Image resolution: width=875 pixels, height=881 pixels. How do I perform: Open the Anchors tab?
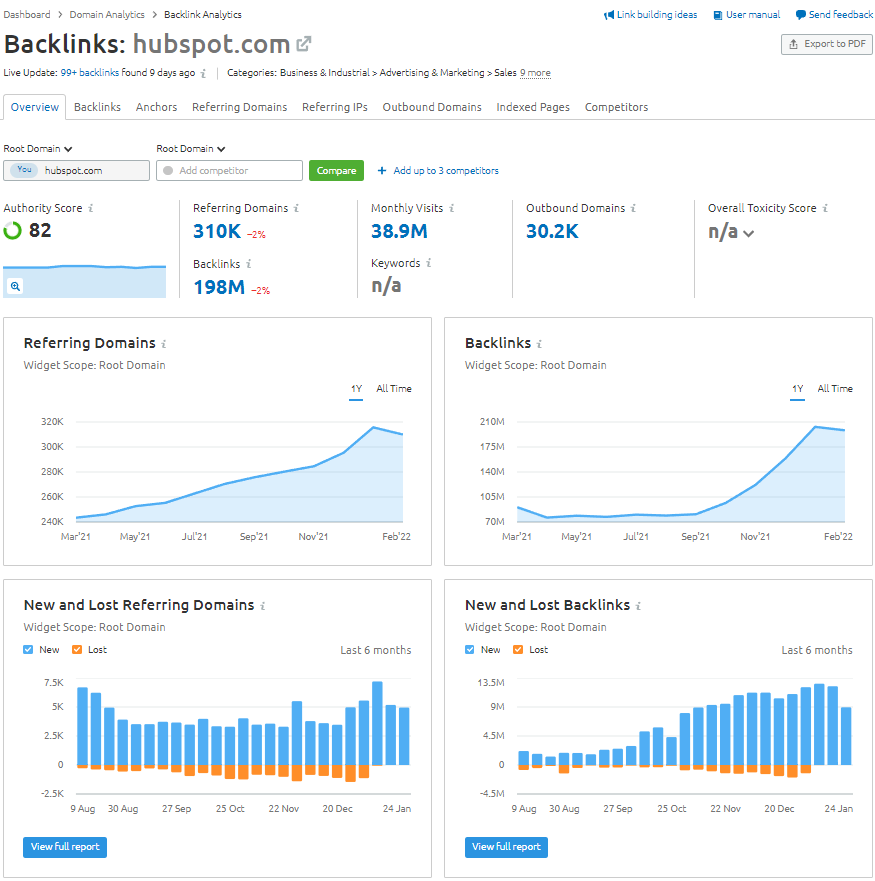(156, 107)
